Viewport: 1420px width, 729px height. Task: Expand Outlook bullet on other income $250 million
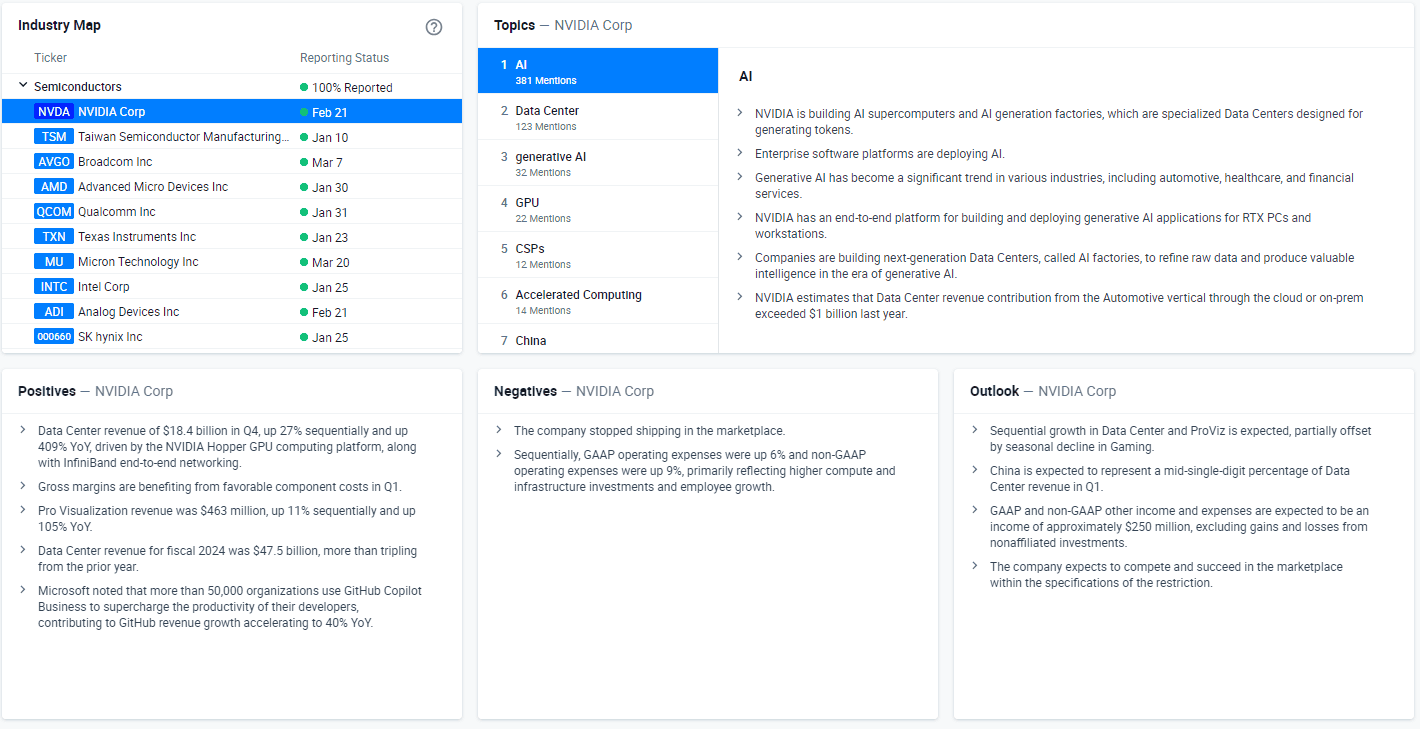pyautogui.click(x=975, y=510)
